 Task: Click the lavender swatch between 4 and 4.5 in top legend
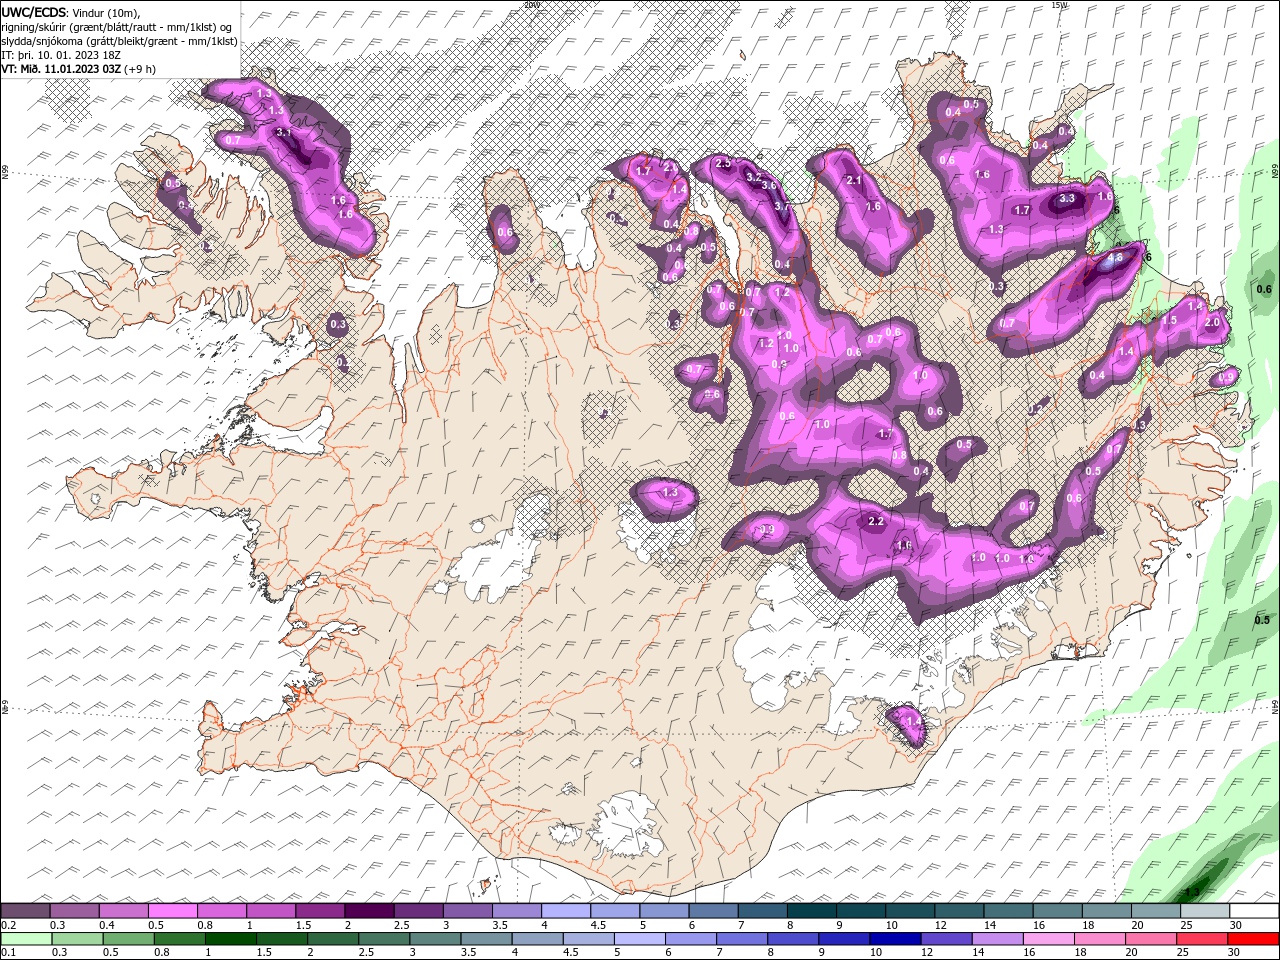(x=566, y=911)
